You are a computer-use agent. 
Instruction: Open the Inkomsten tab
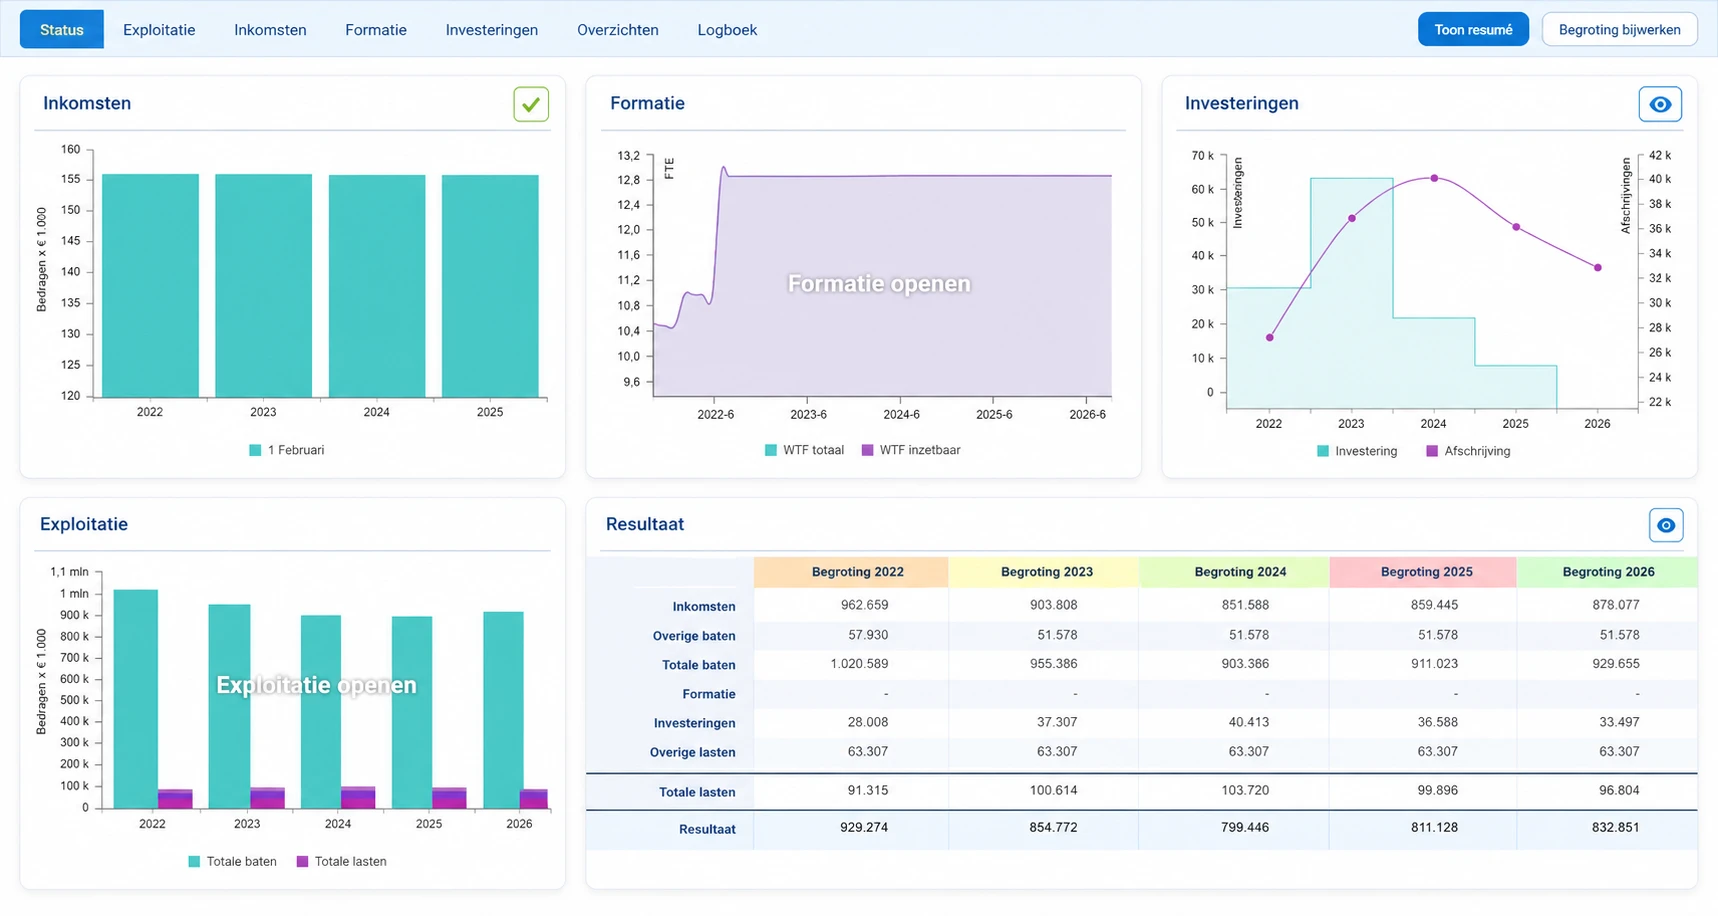point(270,30)
